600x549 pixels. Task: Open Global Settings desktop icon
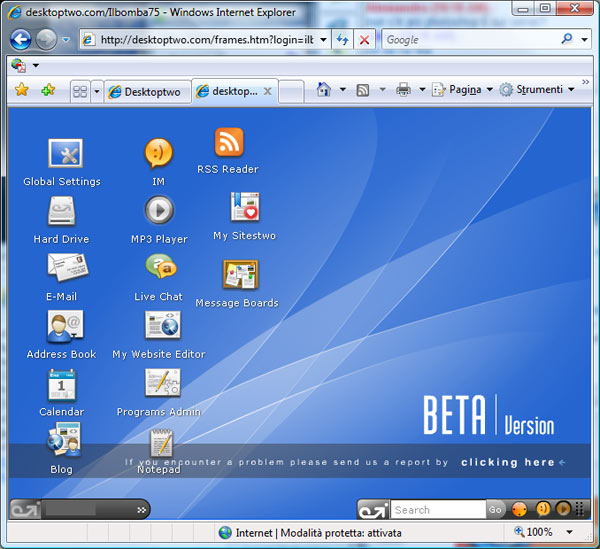point(65,153)
